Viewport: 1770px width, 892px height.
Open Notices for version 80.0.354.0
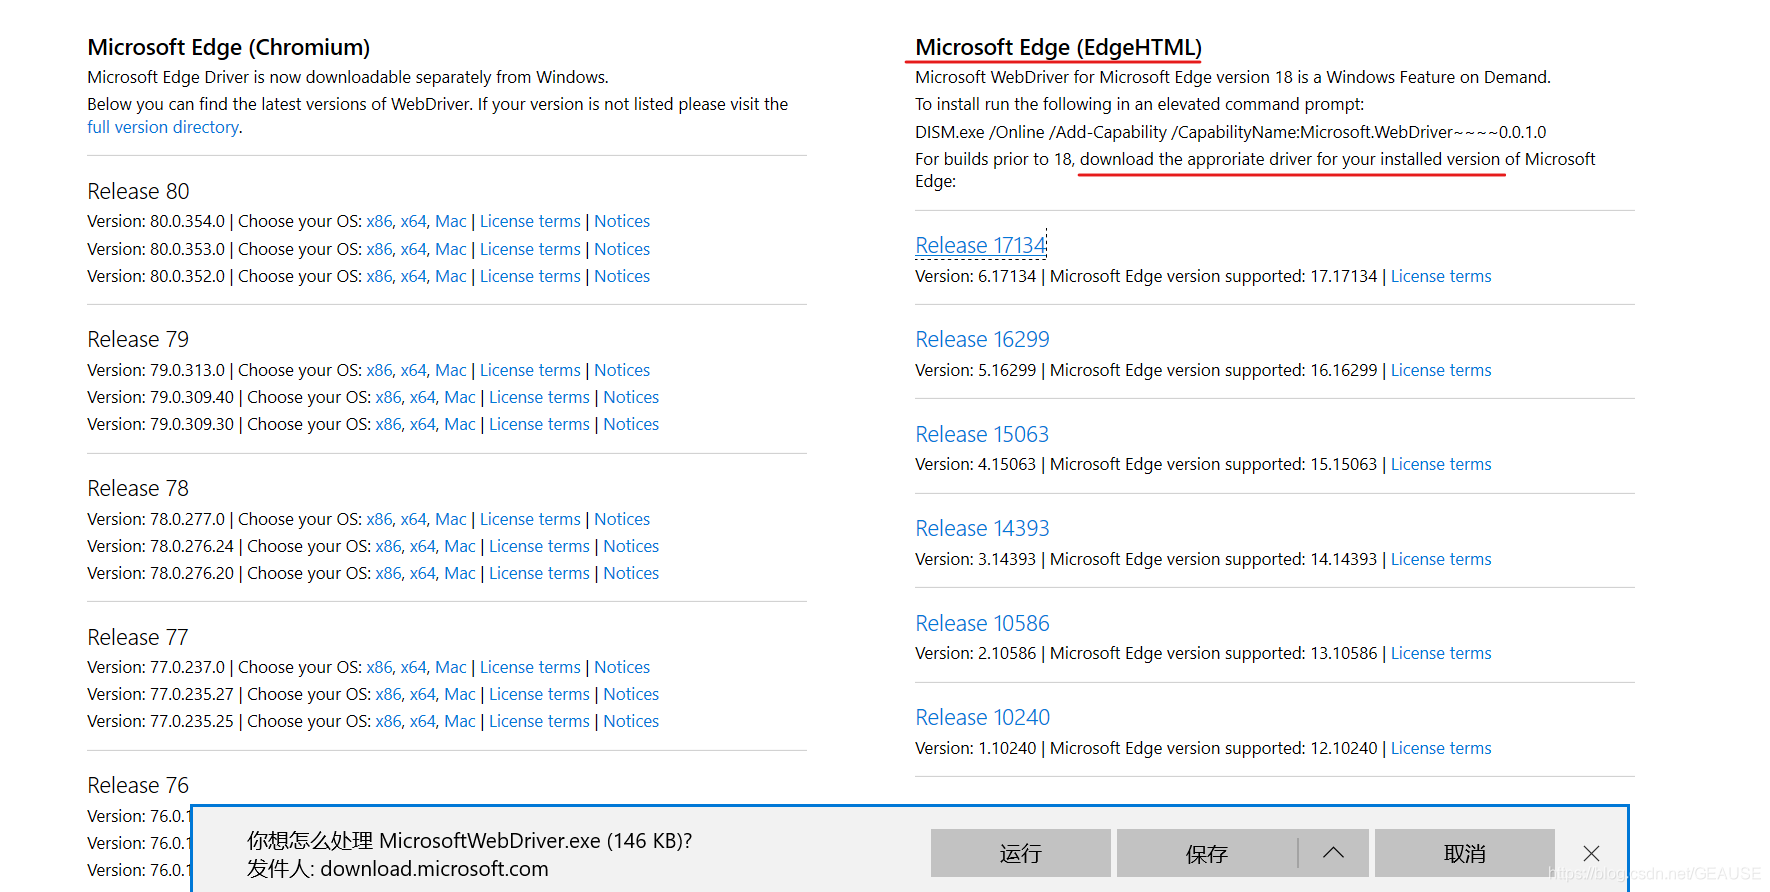(x=622, y=221)
